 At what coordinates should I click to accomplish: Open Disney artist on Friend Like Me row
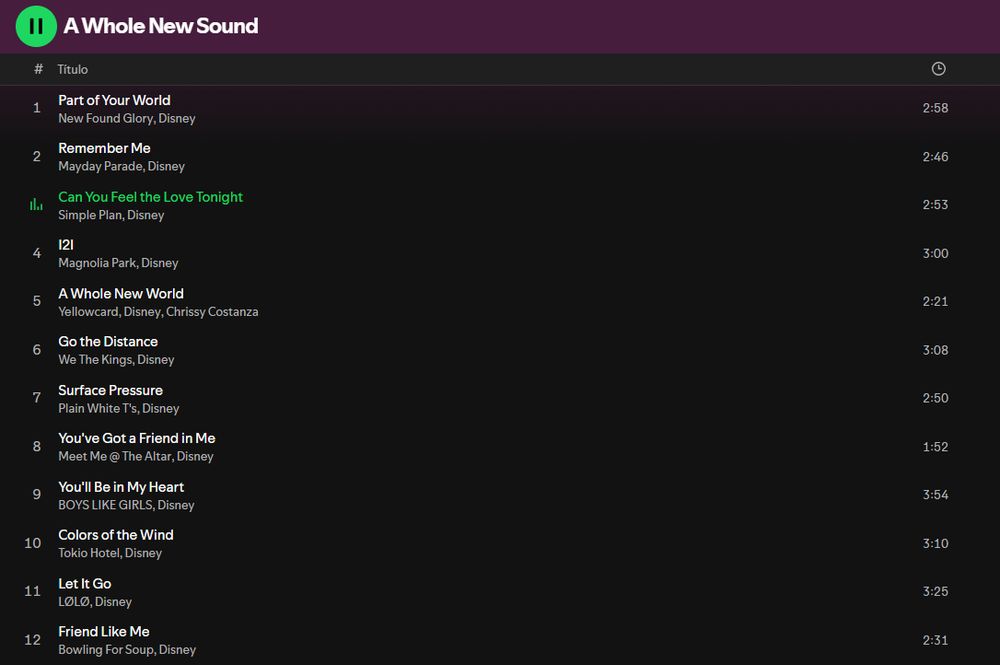tap(177, 650)
